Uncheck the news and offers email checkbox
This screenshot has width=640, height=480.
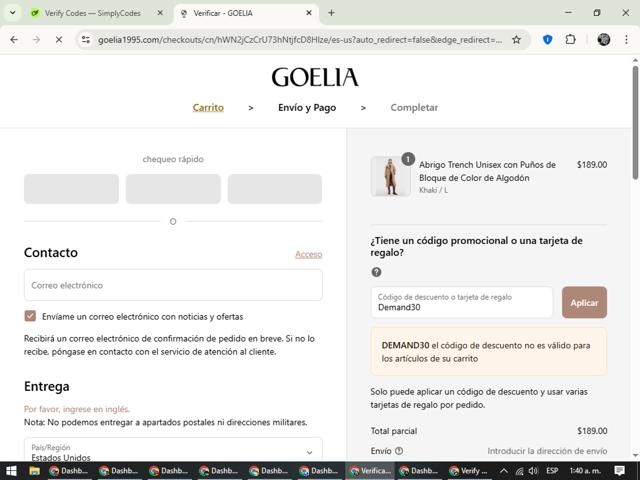(30, 316)
